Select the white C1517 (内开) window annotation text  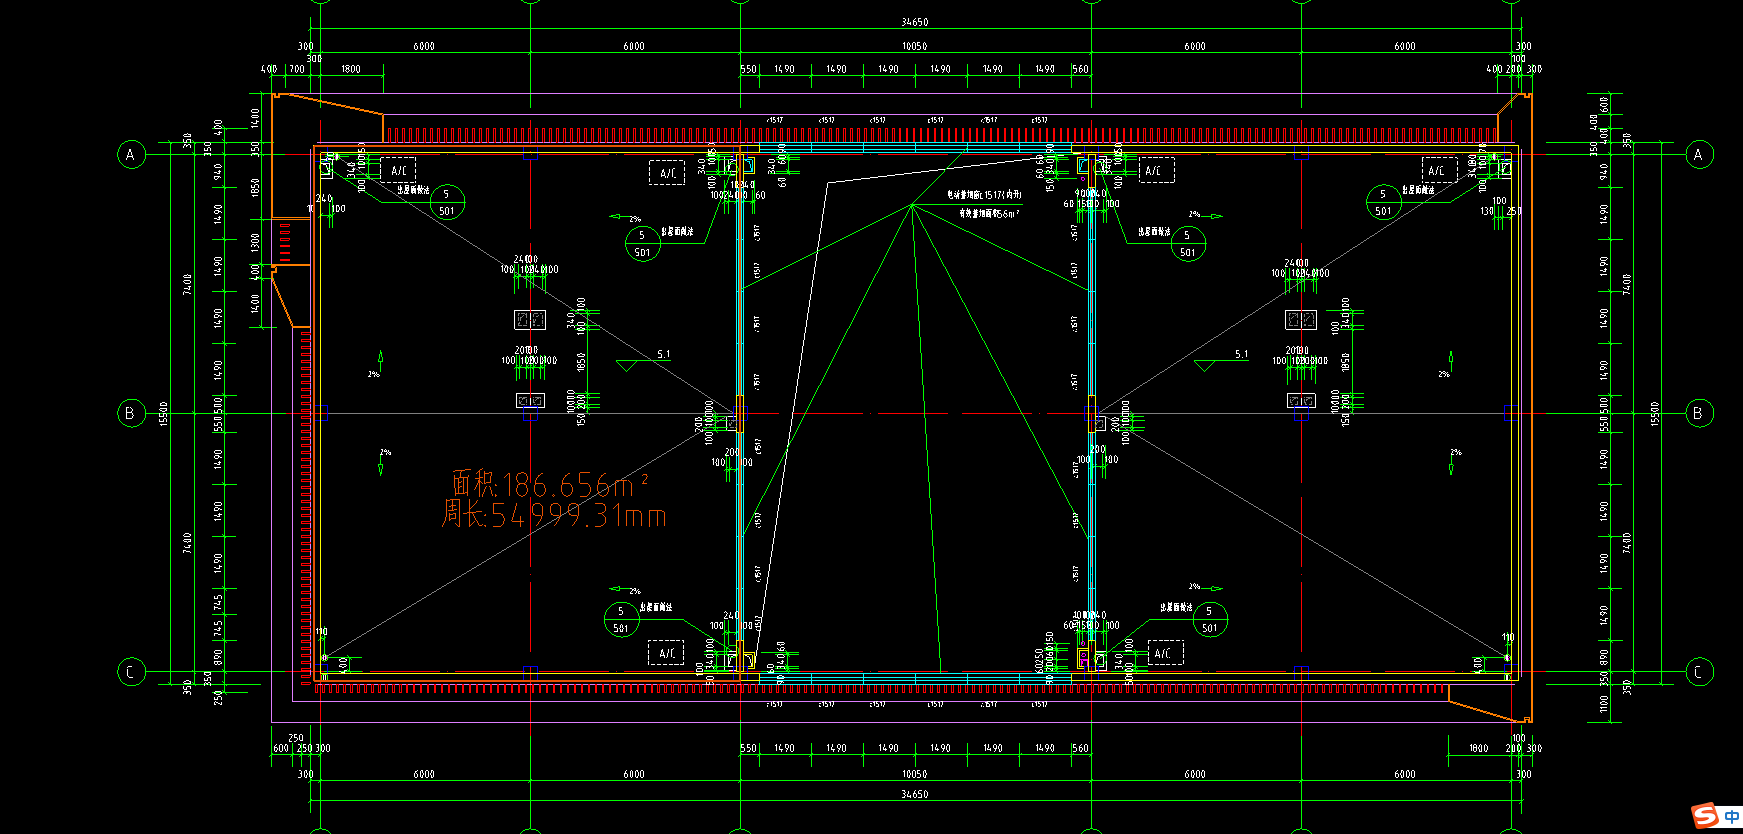[985, 195]
